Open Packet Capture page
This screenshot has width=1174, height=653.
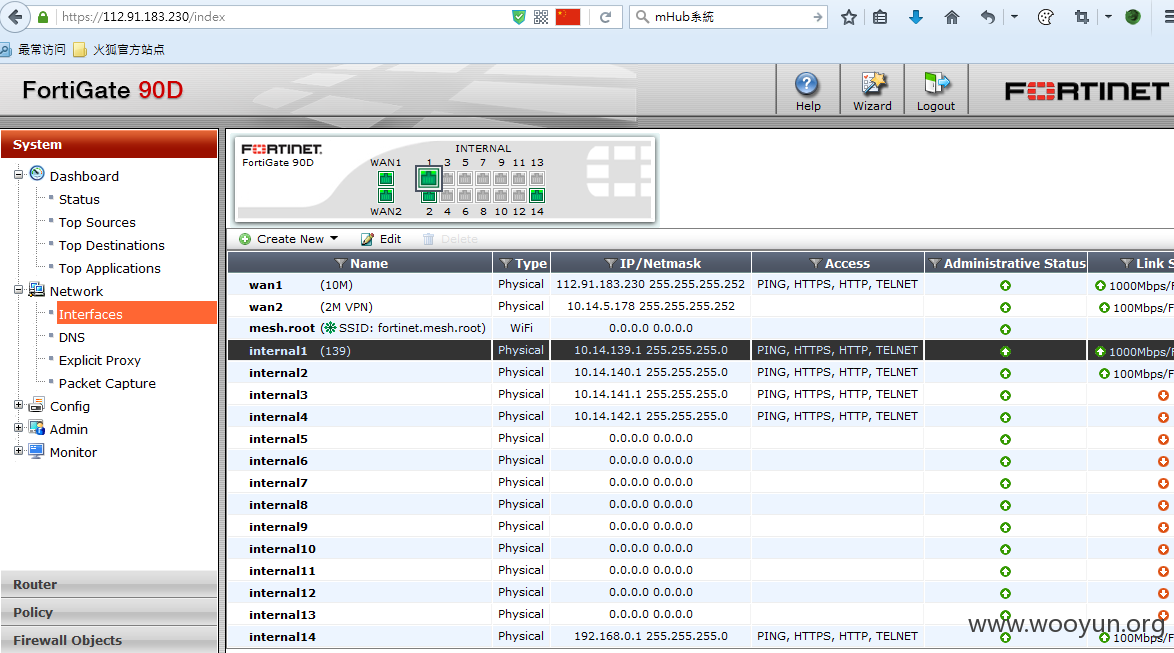(x=107, y=383)
